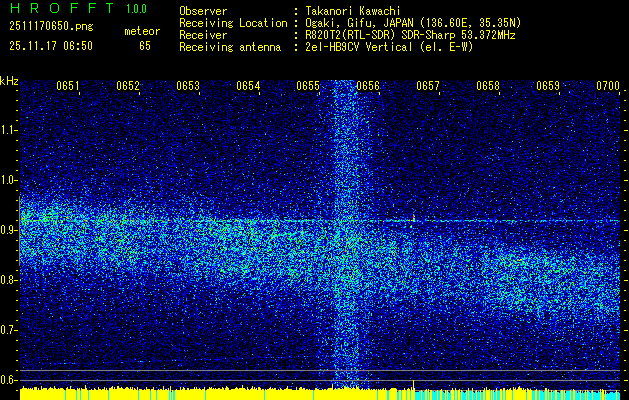
Task: Click the Receiving antenna label
Action: 230,47
